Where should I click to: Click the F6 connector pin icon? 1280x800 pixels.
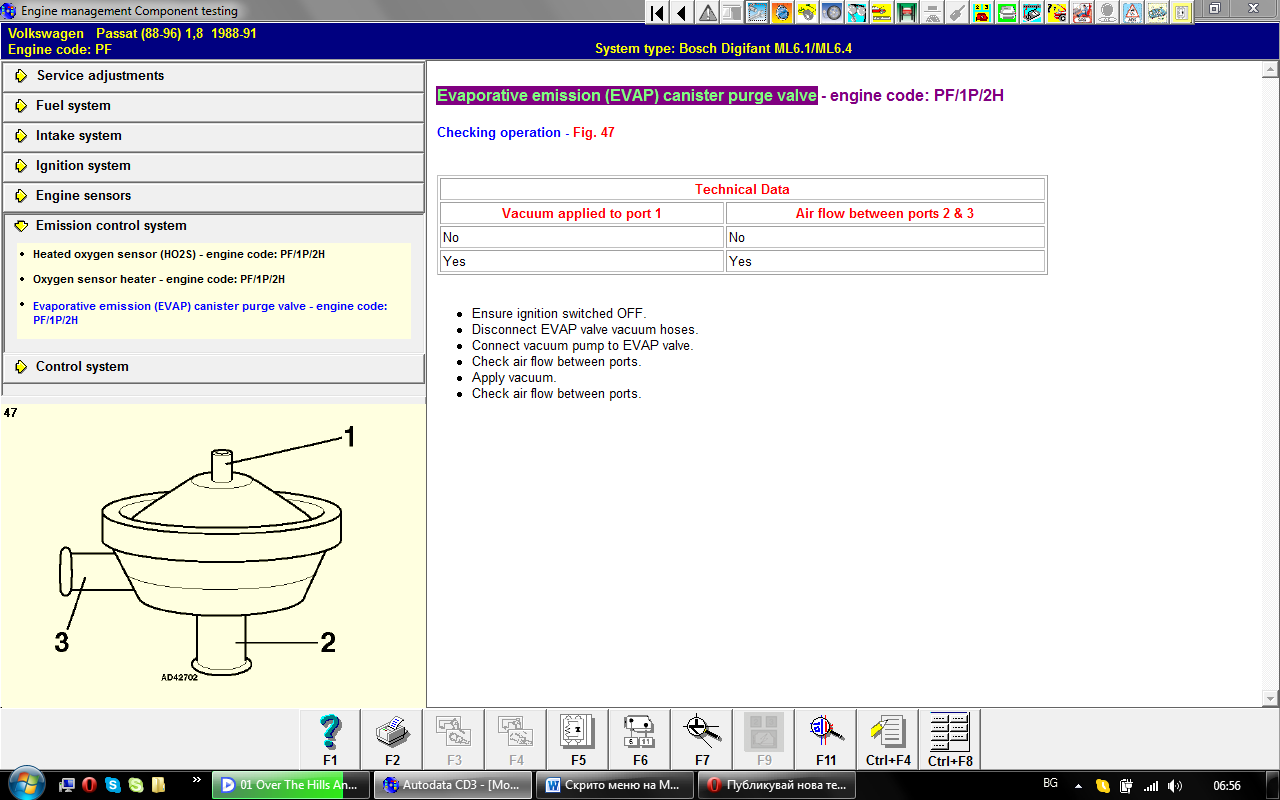click(x=640, y=733)
